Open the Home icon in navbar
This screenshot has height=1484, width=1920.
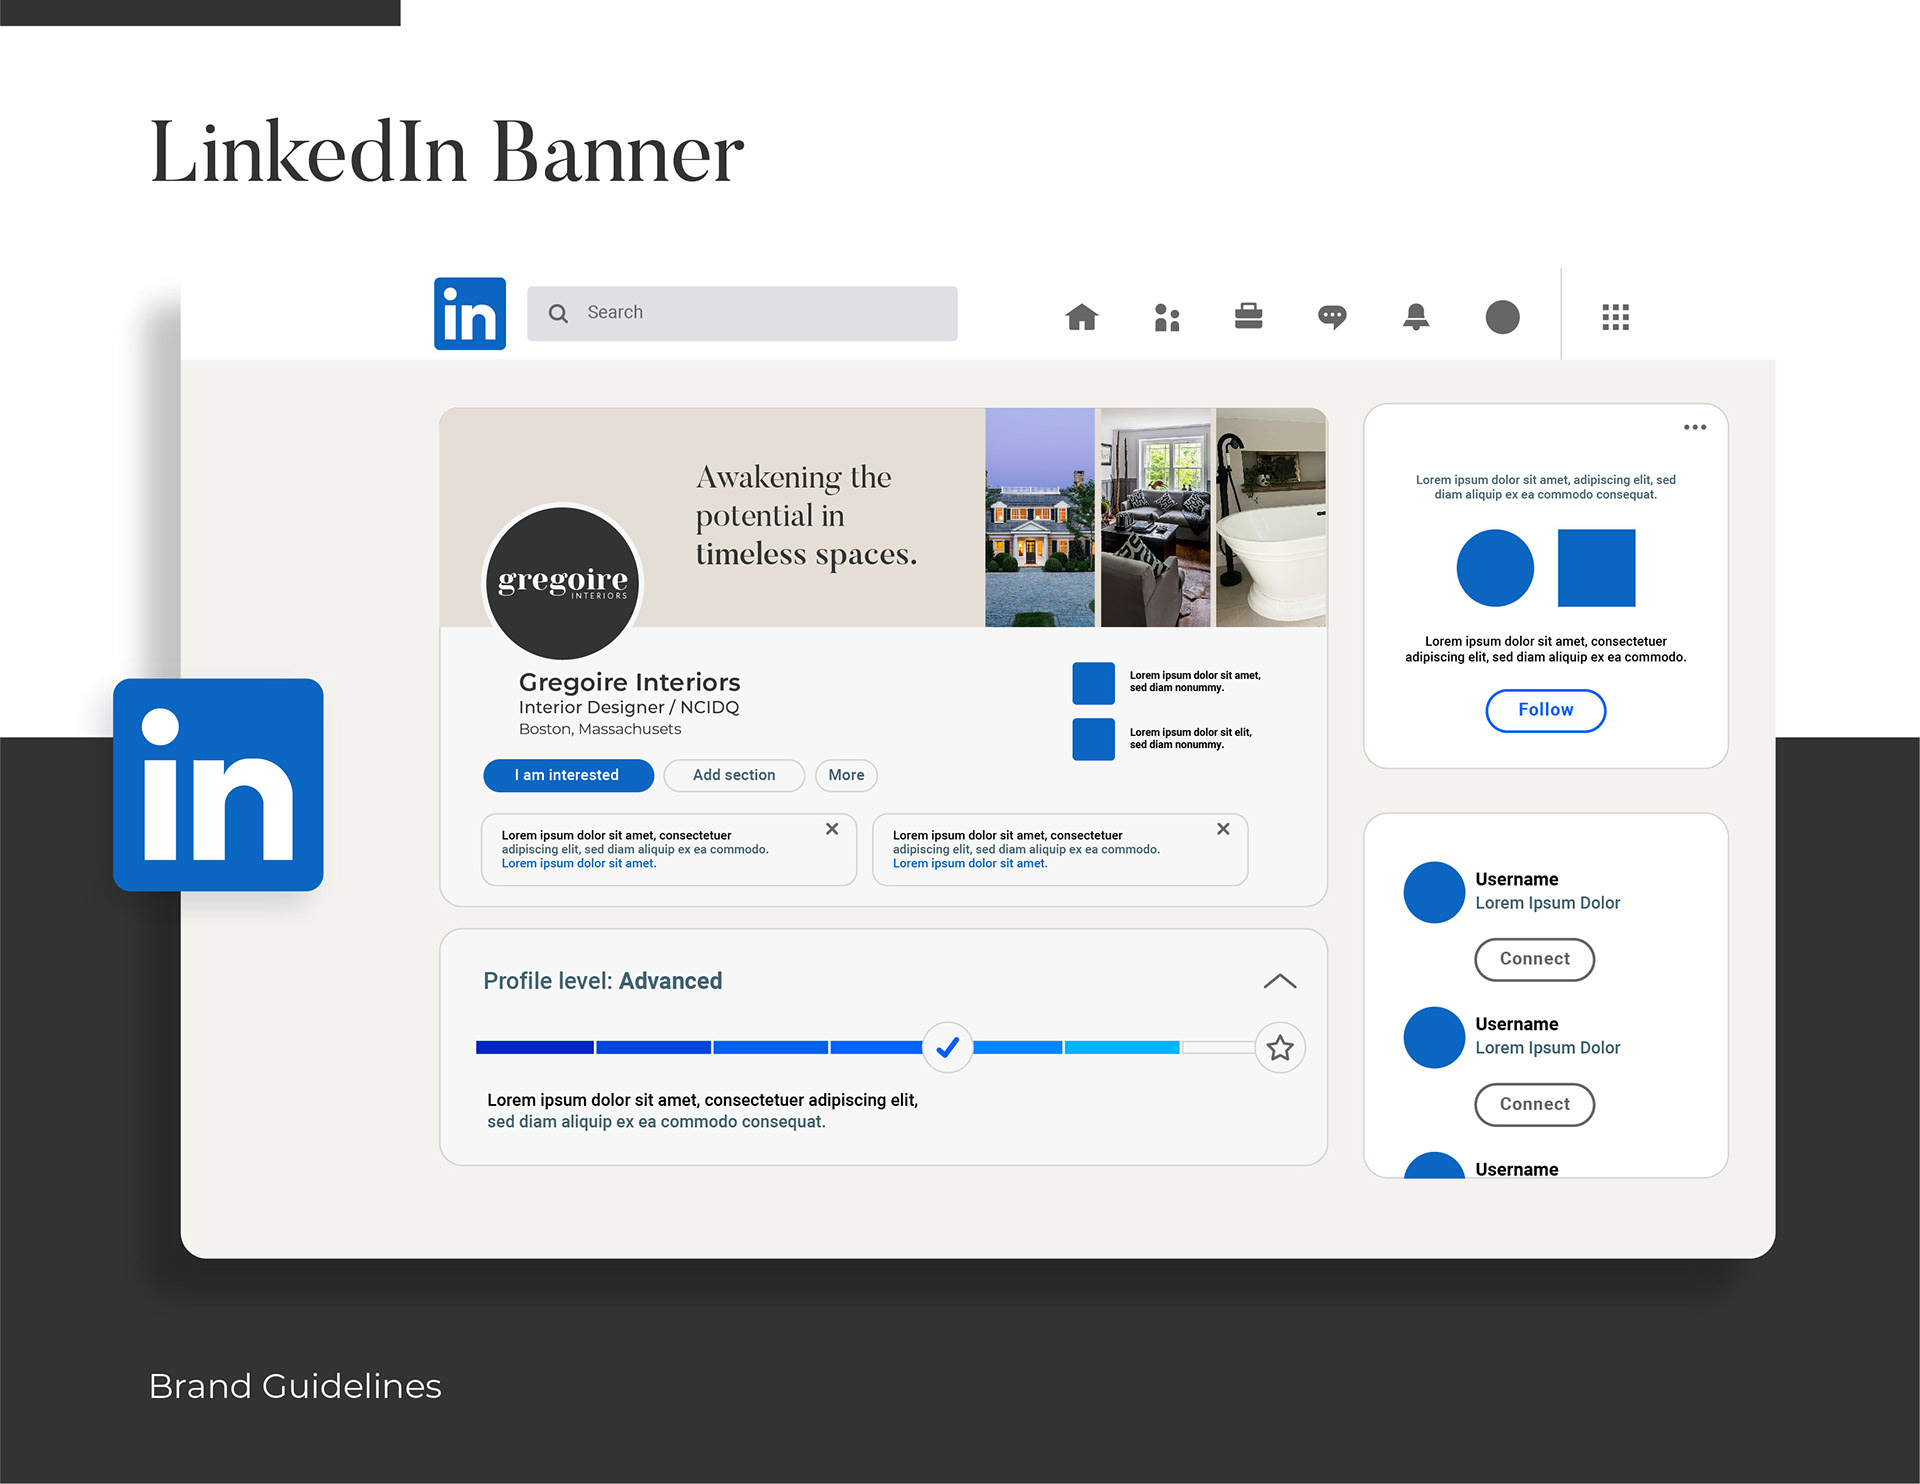coord(1081,317)
